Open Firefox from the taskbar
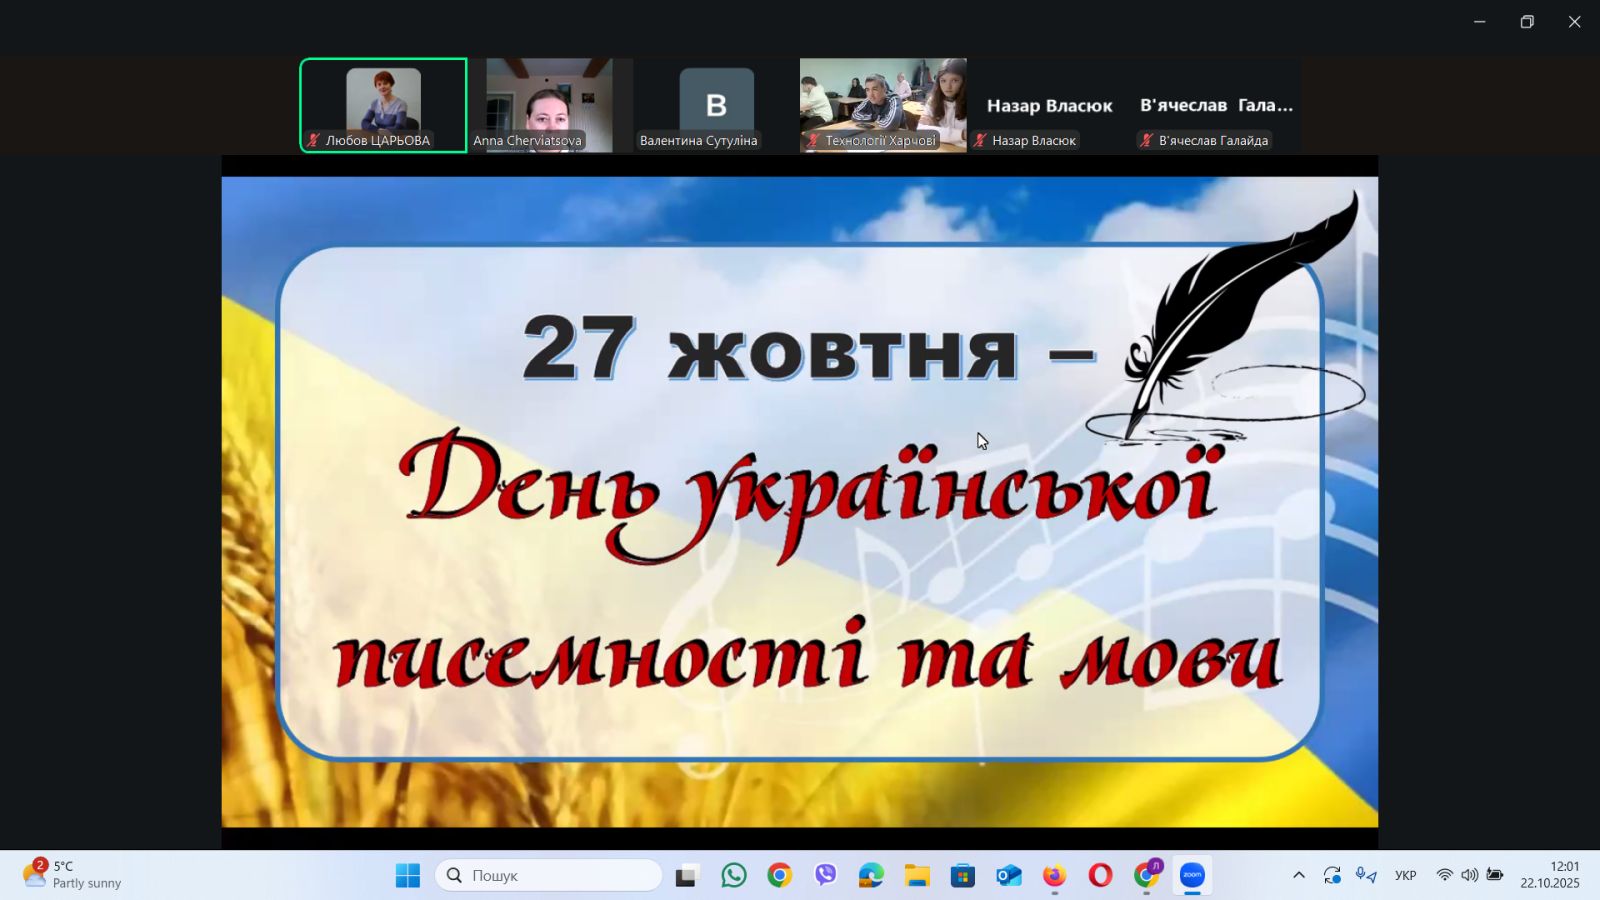Viewport: 1600px width, 900px height. [1054, 876]
